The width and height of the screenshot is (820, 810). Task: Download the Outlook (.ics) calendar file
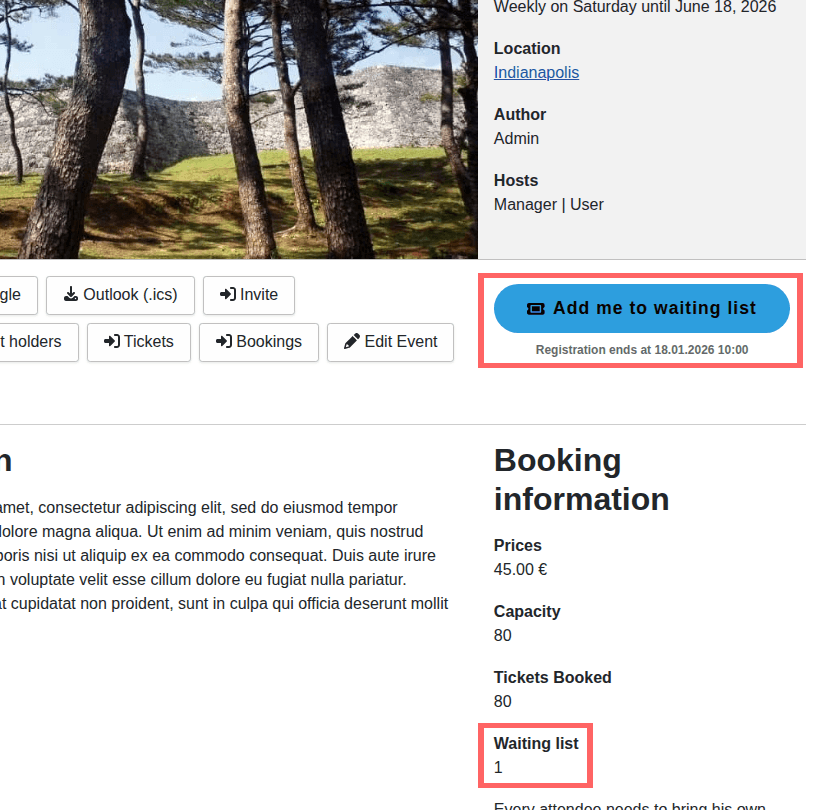(120, 295)
